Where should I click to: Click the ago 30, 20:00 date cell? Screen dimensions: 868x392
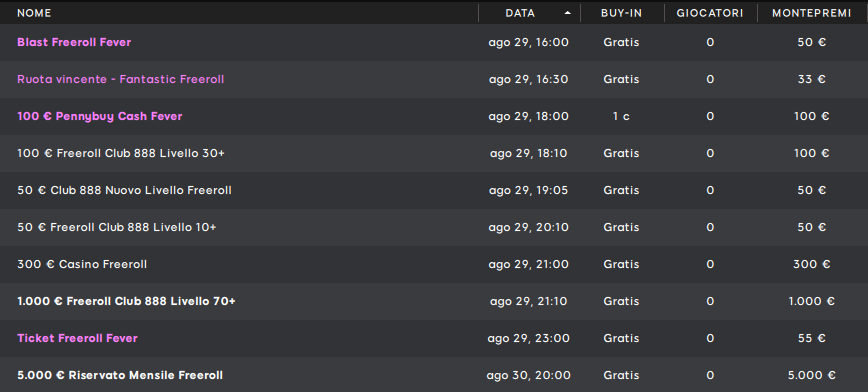pos(529,375)
